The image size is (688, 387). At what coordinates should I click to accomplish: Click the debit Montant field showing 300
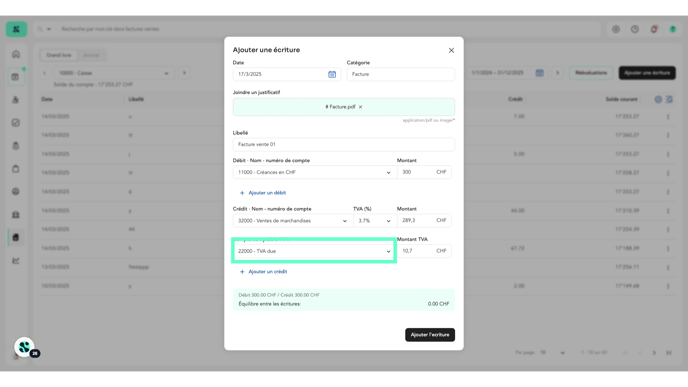pyautogui.click(x=424, y=172)
